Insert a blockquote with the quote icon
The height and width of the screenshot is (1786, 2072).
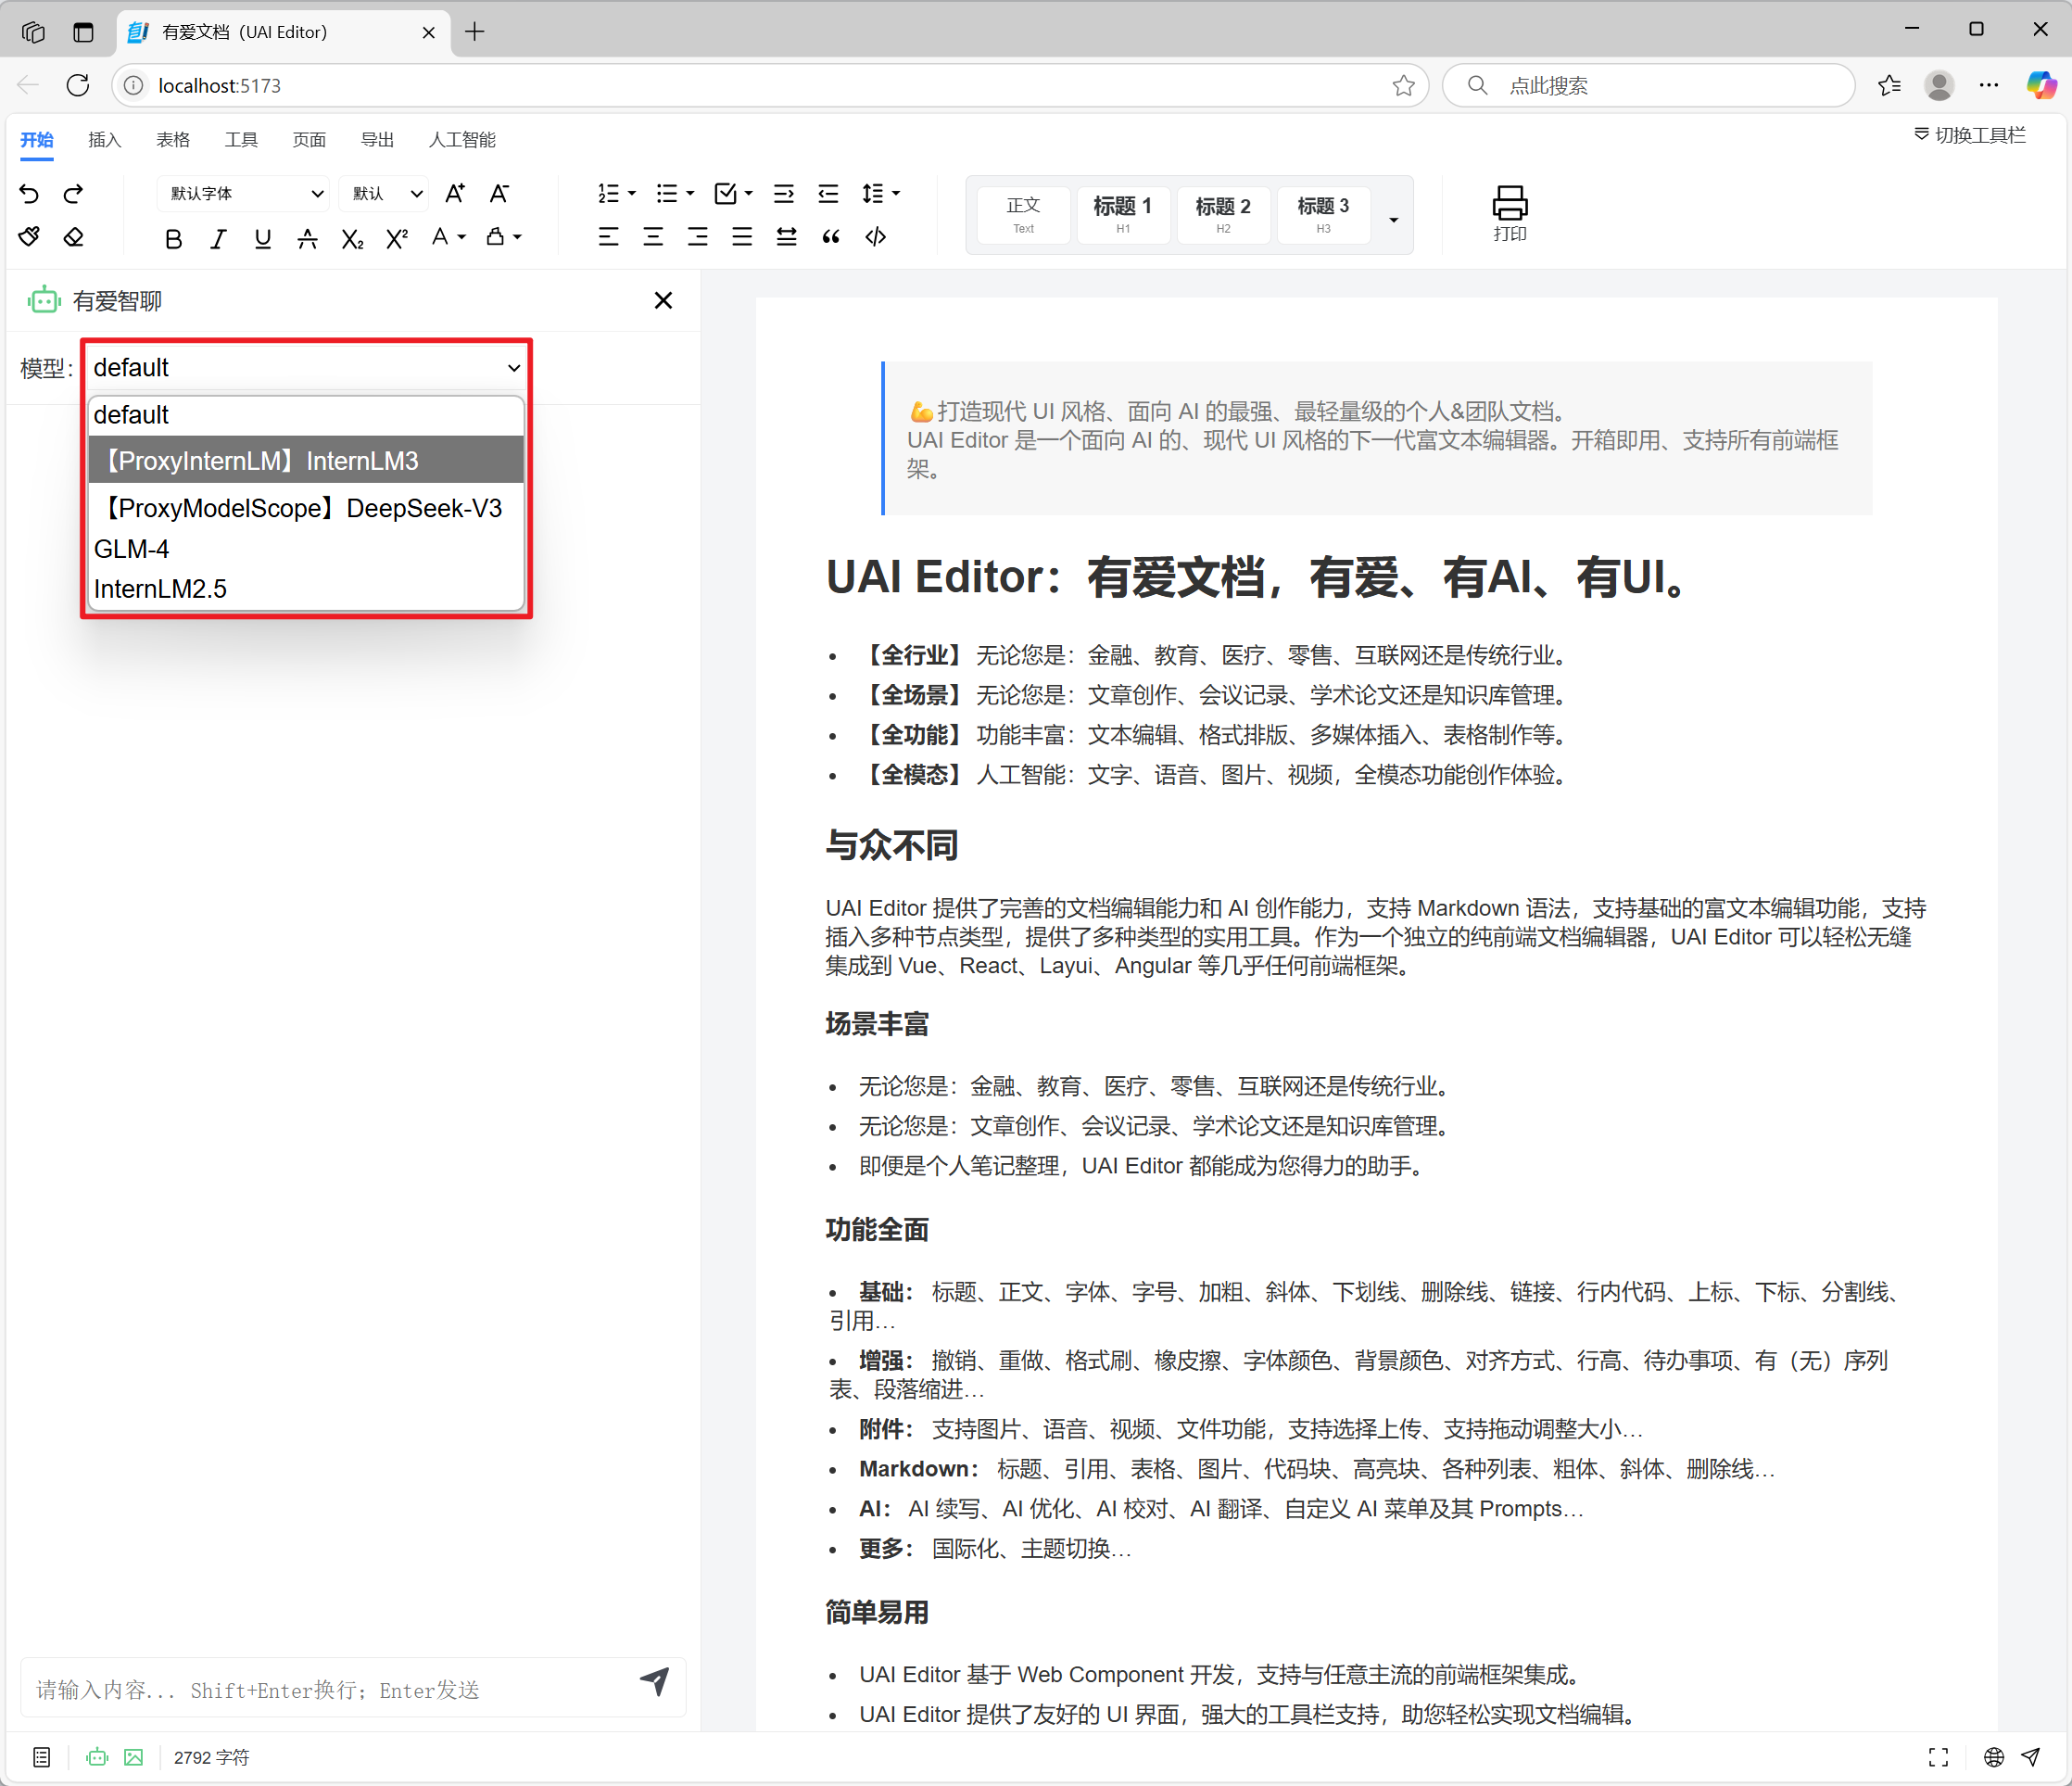pos(831,237)
